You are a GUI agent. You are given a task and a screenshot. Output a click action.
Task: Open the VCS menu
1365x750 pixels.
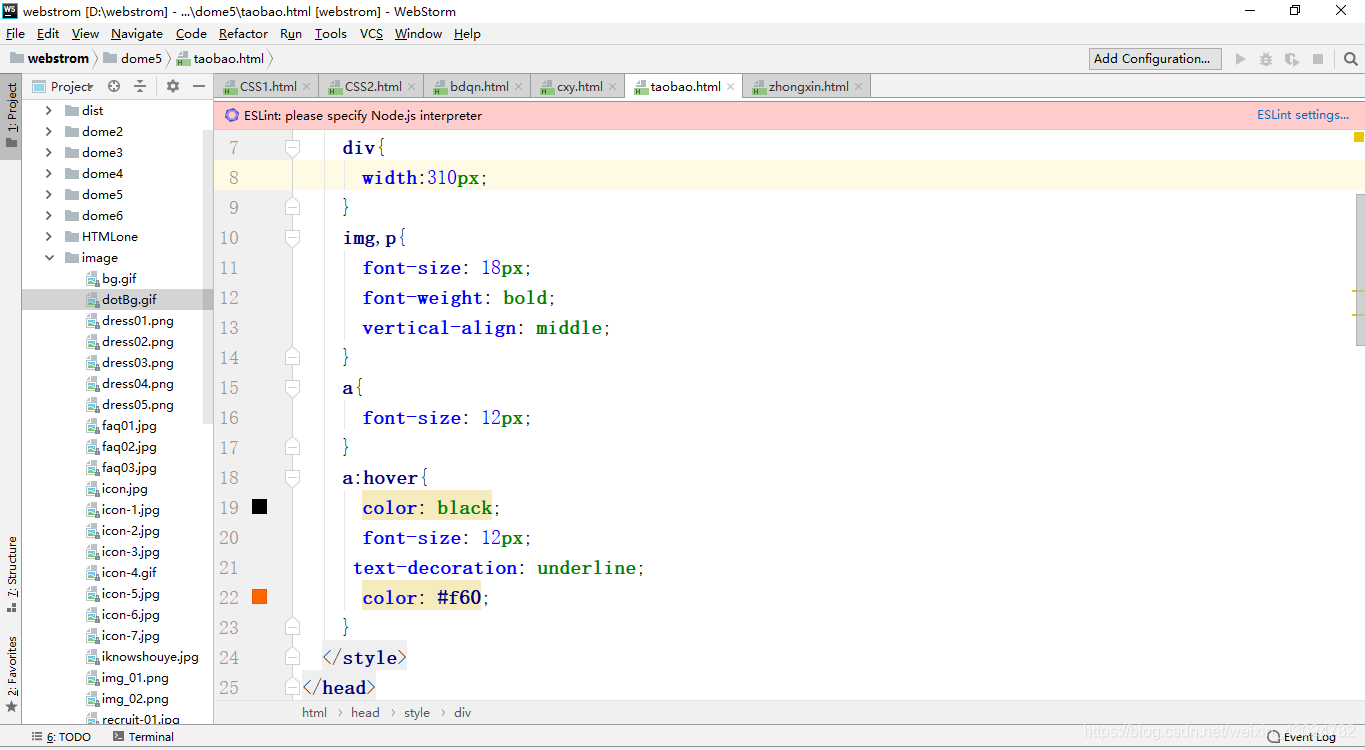[371, 34]
